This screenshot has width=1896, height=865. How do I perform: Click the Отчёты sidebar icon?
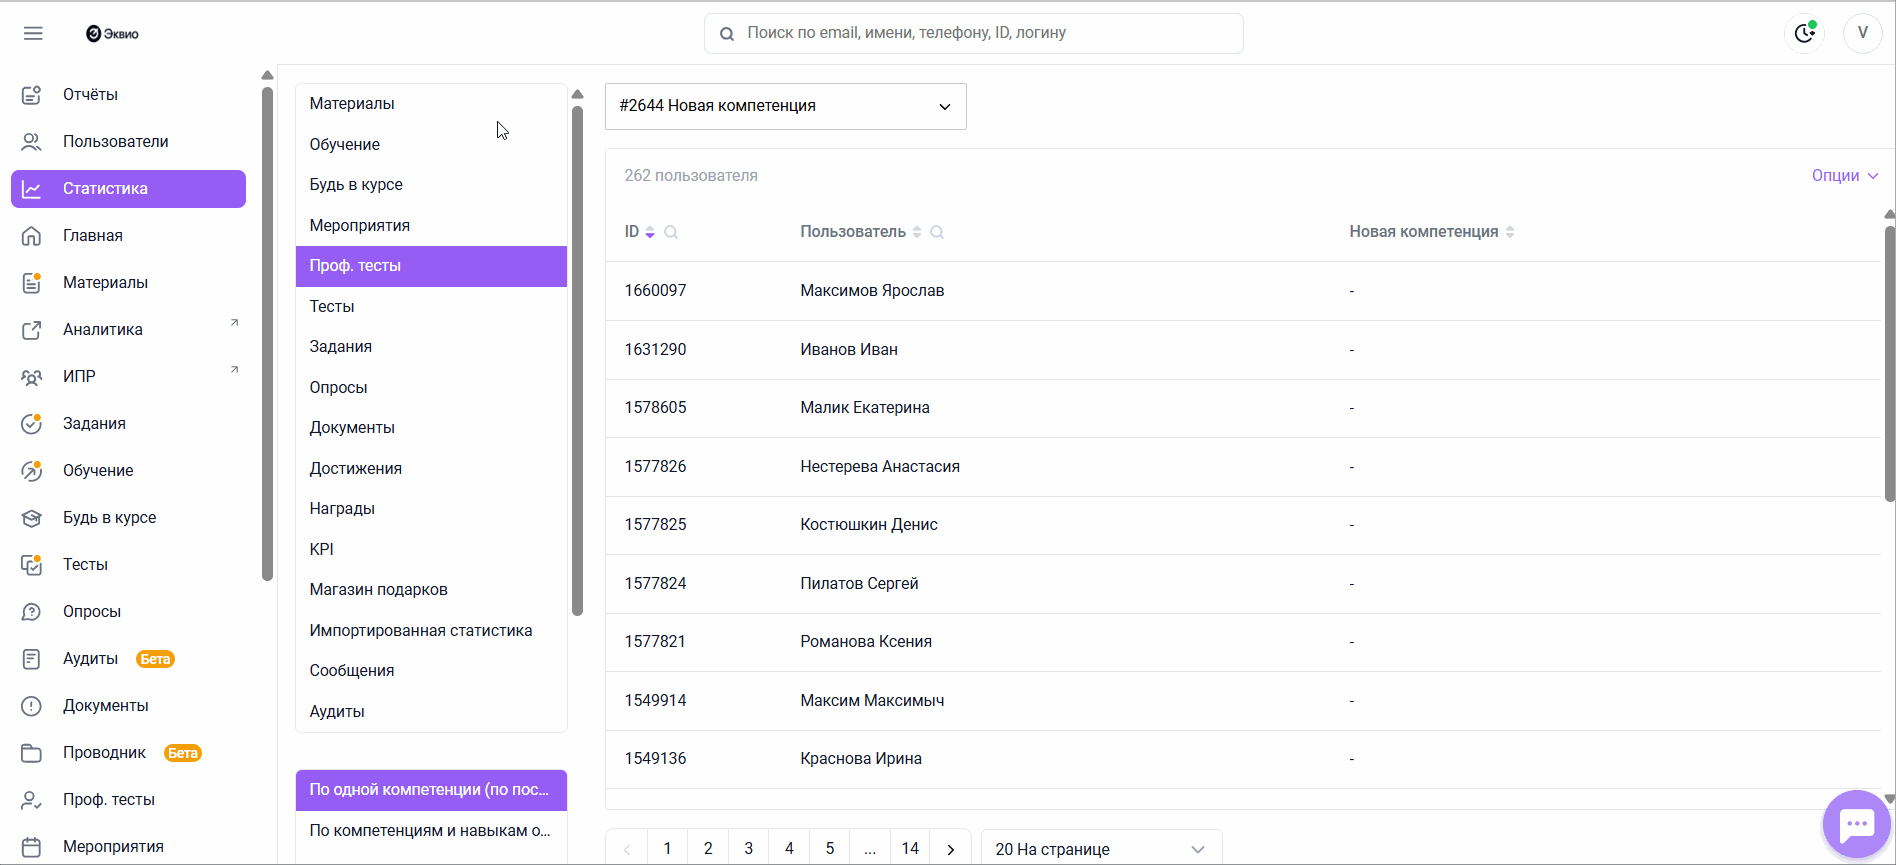click(32, 95)
